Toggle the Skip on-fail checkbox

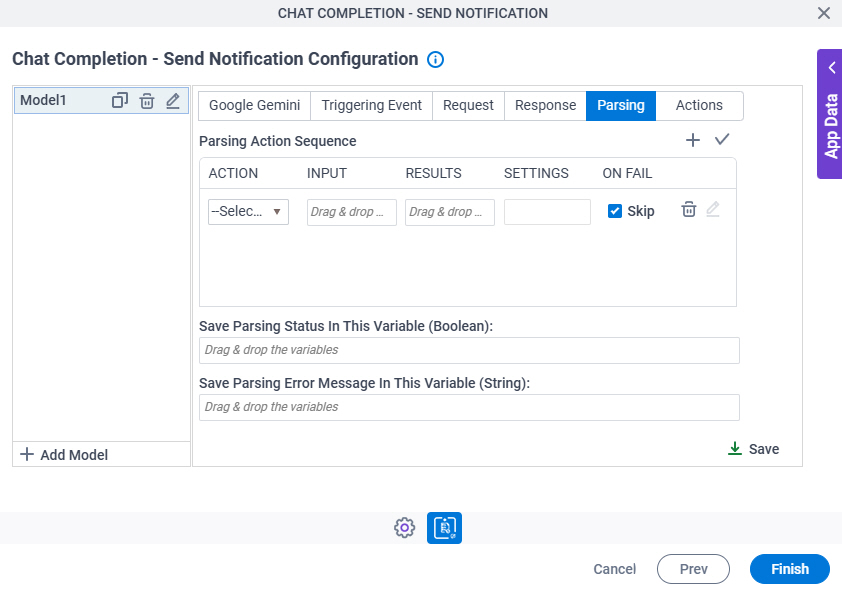(615, 211)
